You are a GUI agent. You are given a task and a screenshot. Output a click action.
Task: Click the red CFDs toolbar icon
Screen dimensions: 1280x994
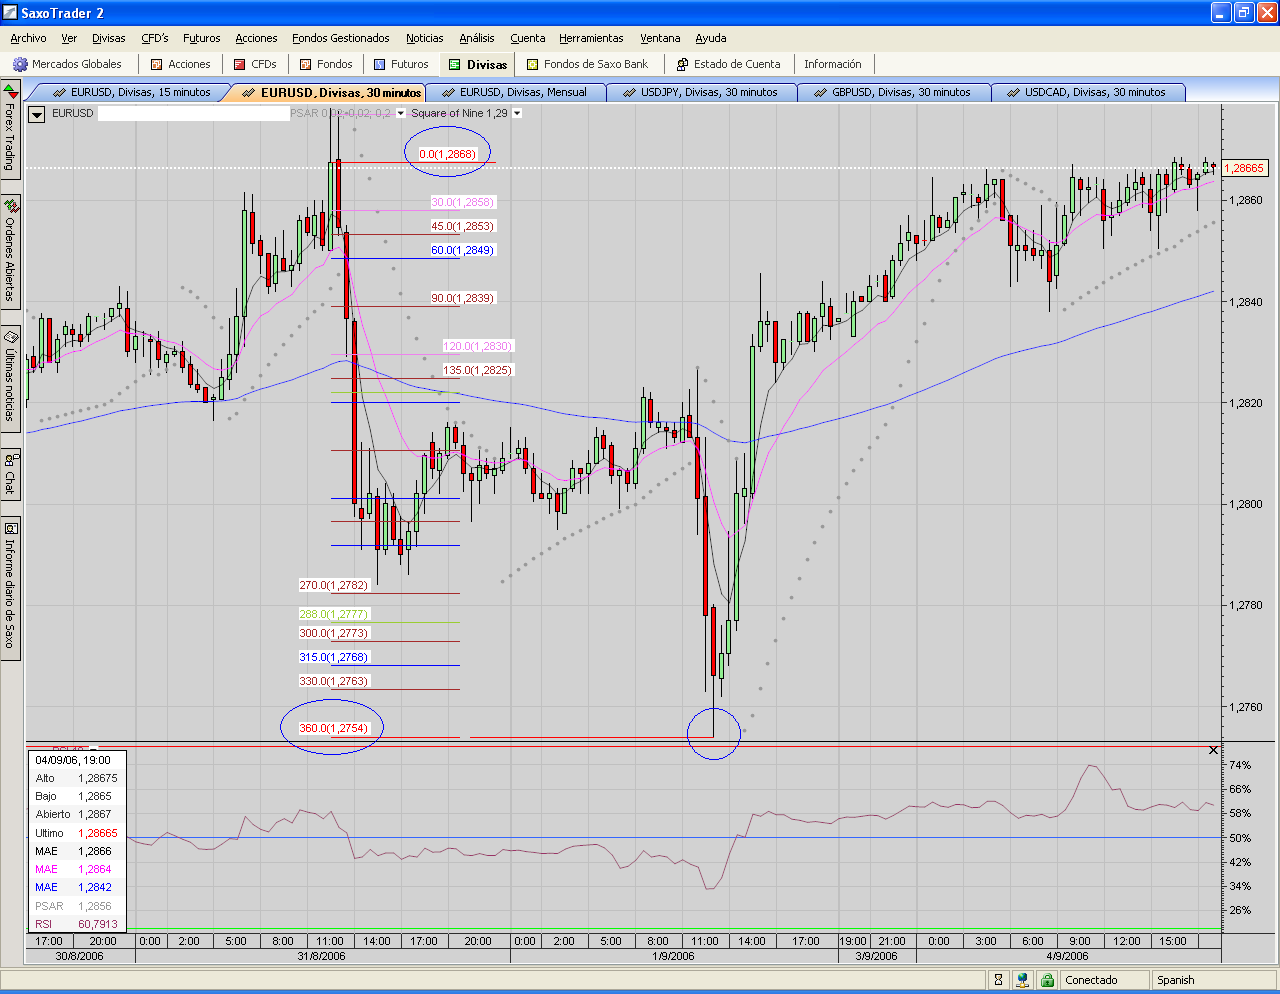coord(239,64)
